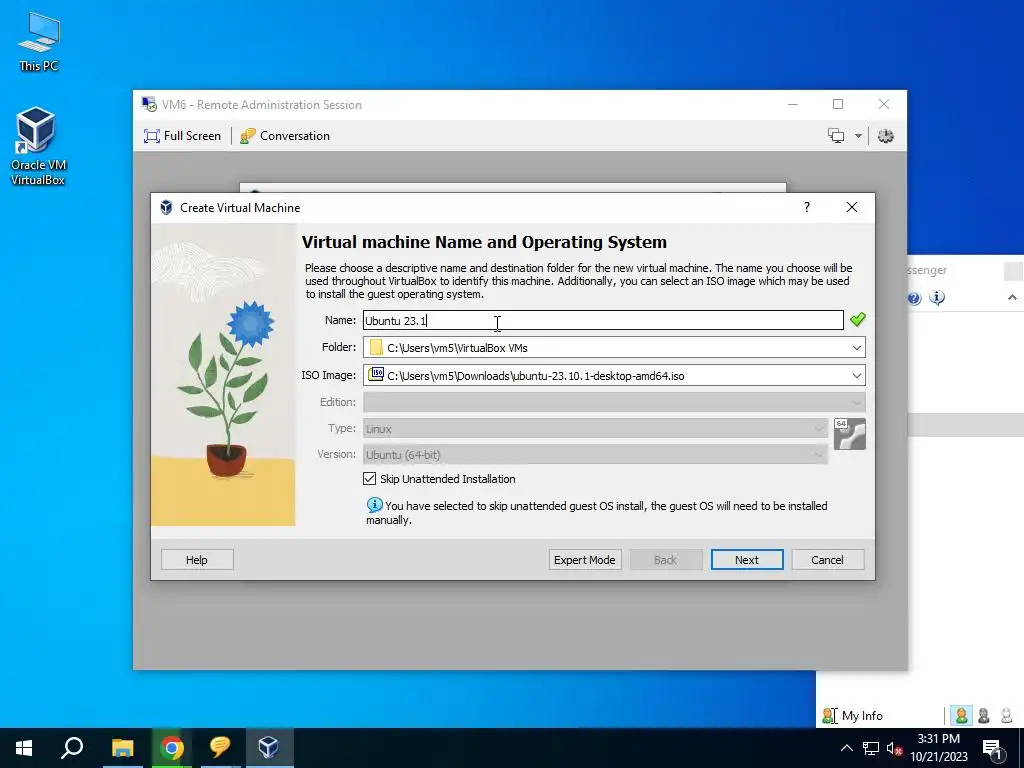Click the Help button
This screenshot has width=1024, height=768.
pyautogui.click(x=197, y=560)
